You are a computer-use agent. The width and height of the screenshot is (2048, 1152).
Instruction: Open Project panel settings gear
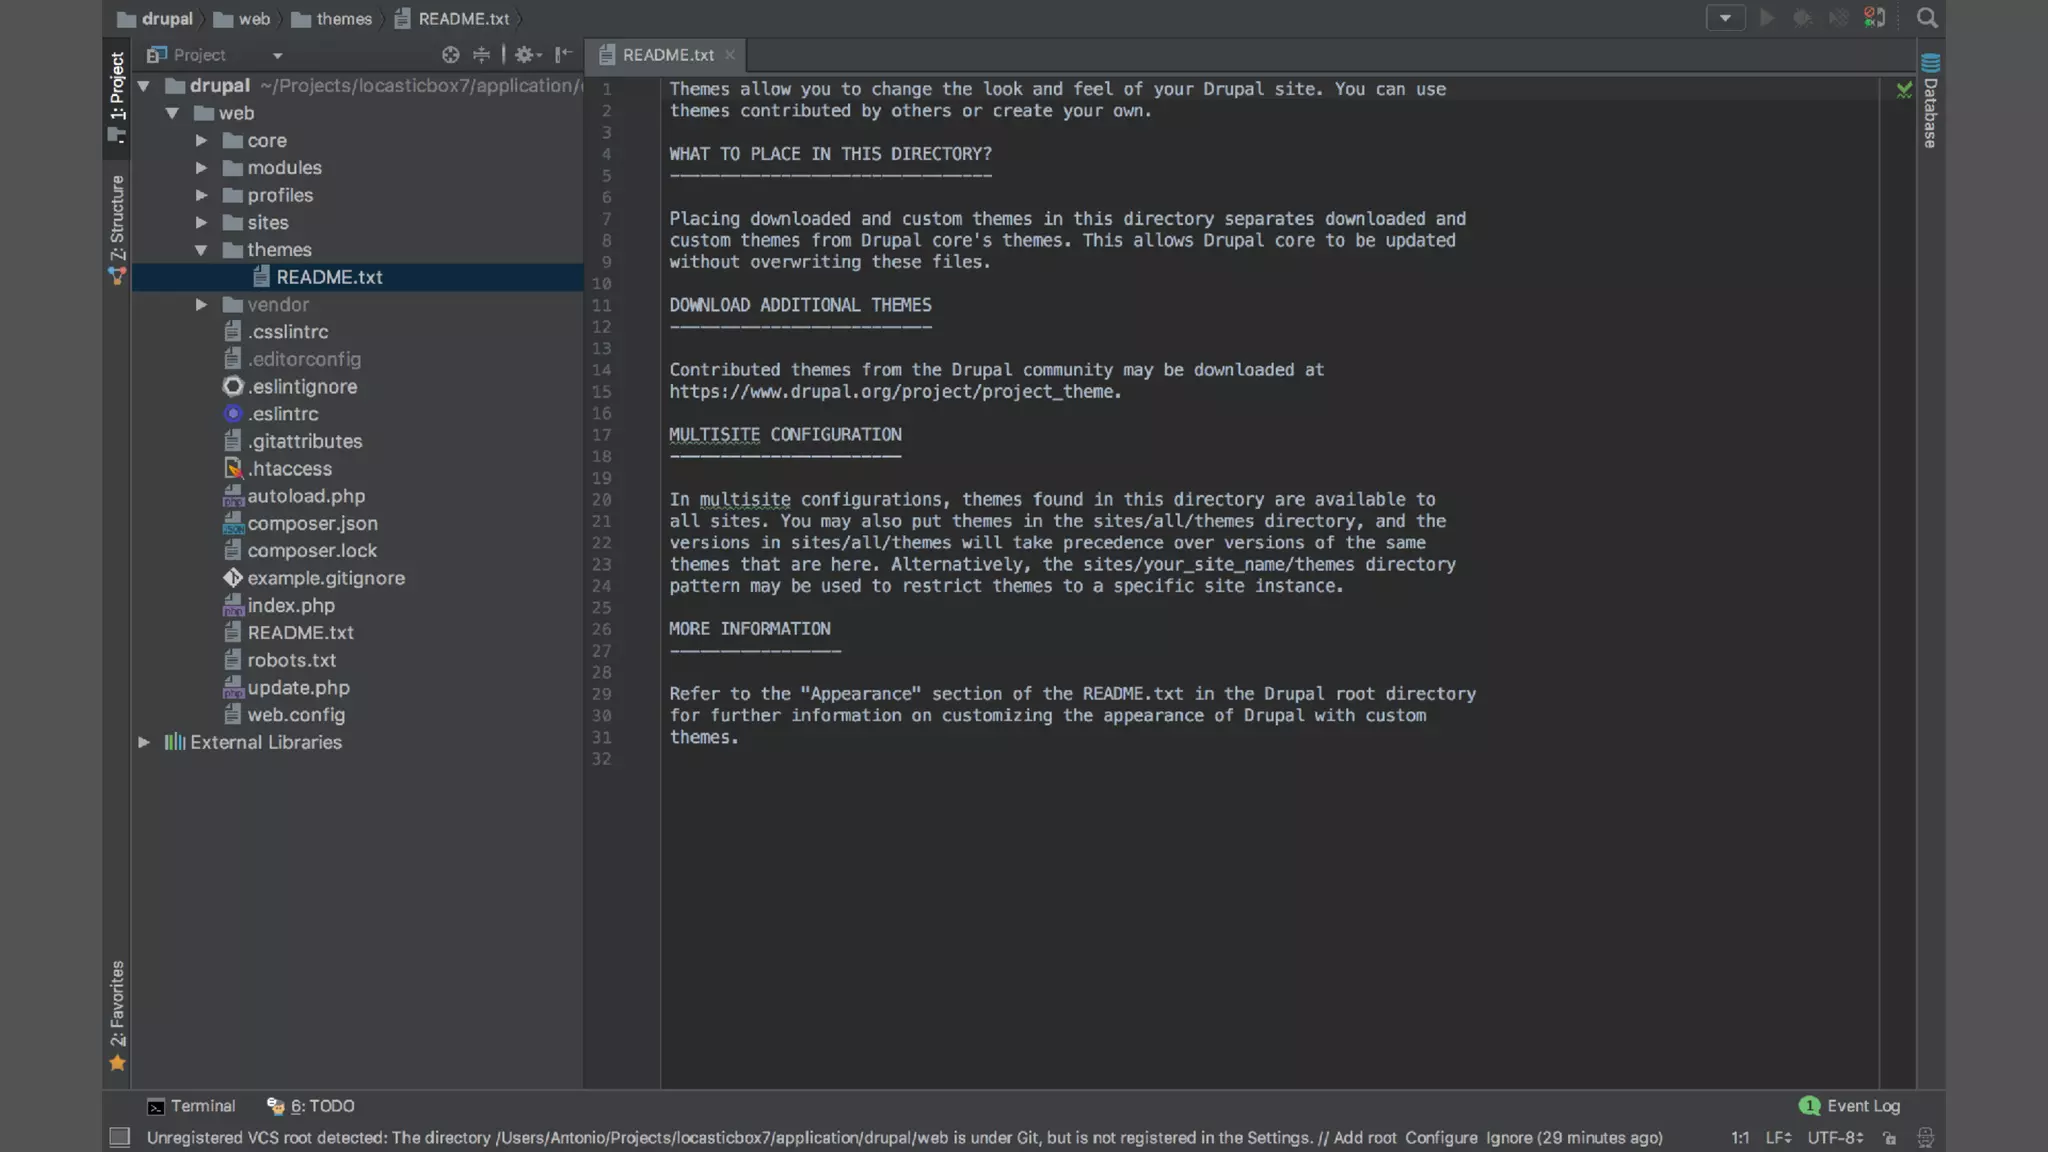coord(525,55)
